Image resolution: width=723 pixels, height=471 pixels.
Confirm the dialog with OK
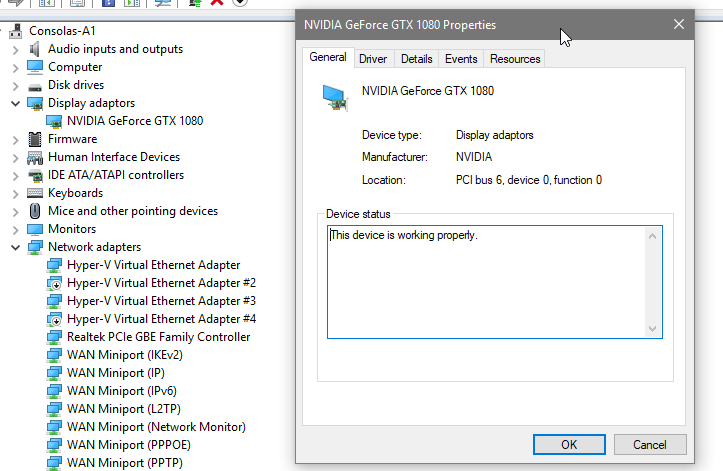coord(569,444)
